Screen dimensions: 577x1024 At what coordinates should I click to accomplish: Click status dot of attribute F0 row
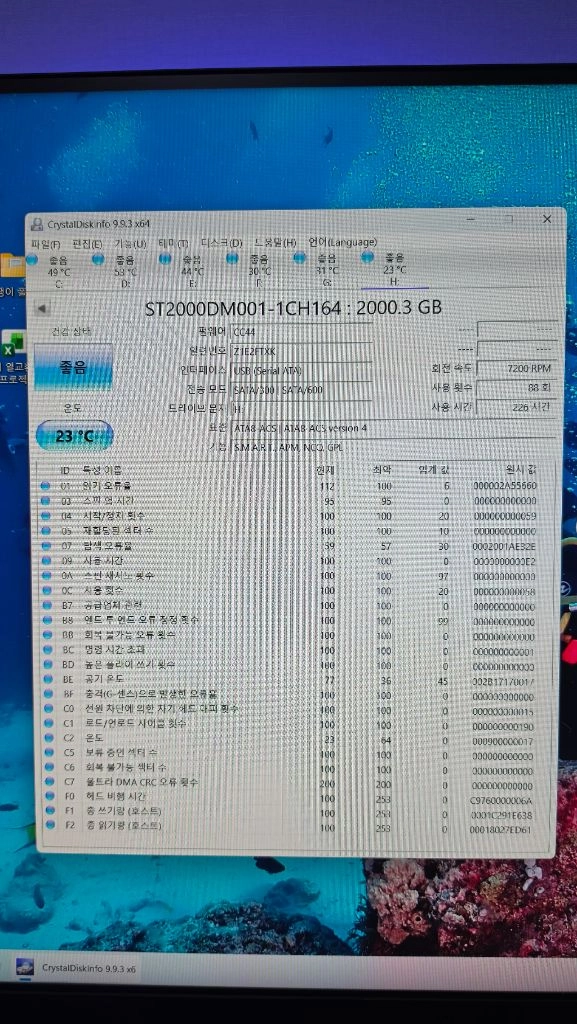[48, 797]
